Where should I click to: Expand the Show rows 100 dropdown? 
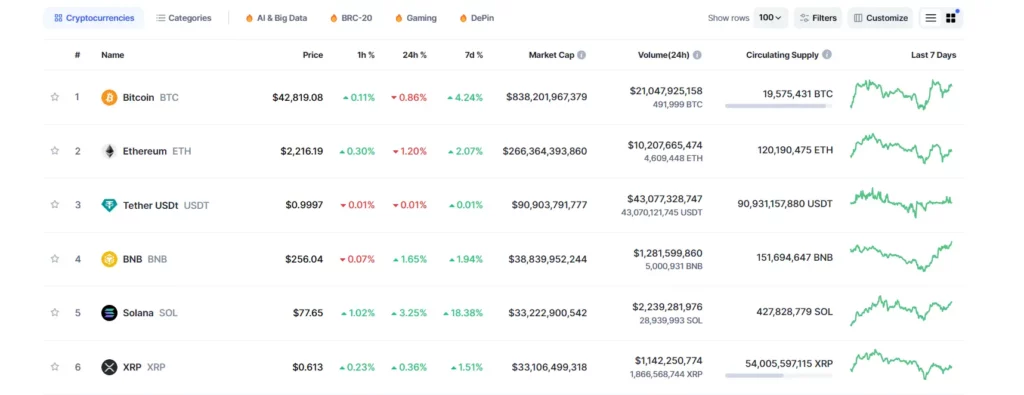pos(771,18)
